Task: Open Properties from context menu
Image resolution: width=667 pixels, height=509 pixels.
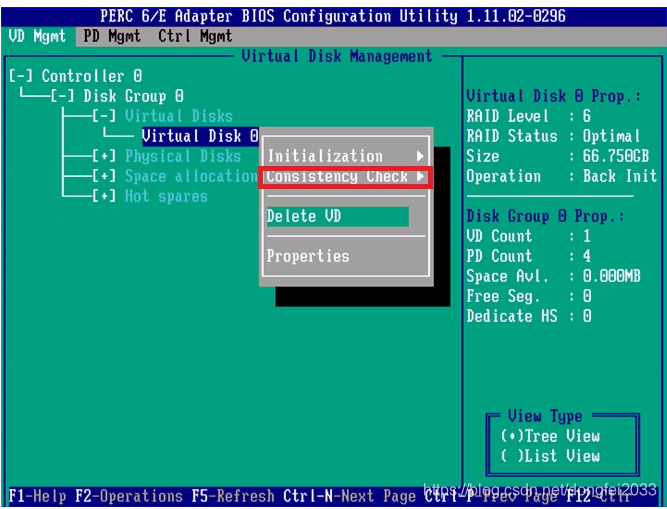Action: (308, 256)
